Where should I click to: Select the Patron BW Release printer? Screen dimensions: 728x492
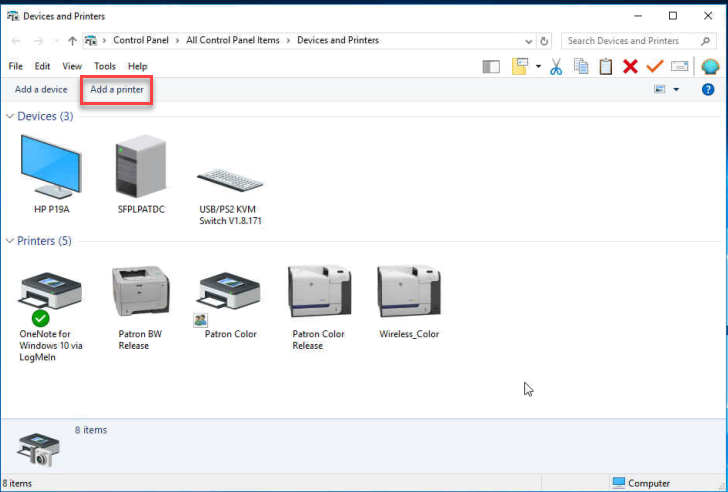coord(141,307)
